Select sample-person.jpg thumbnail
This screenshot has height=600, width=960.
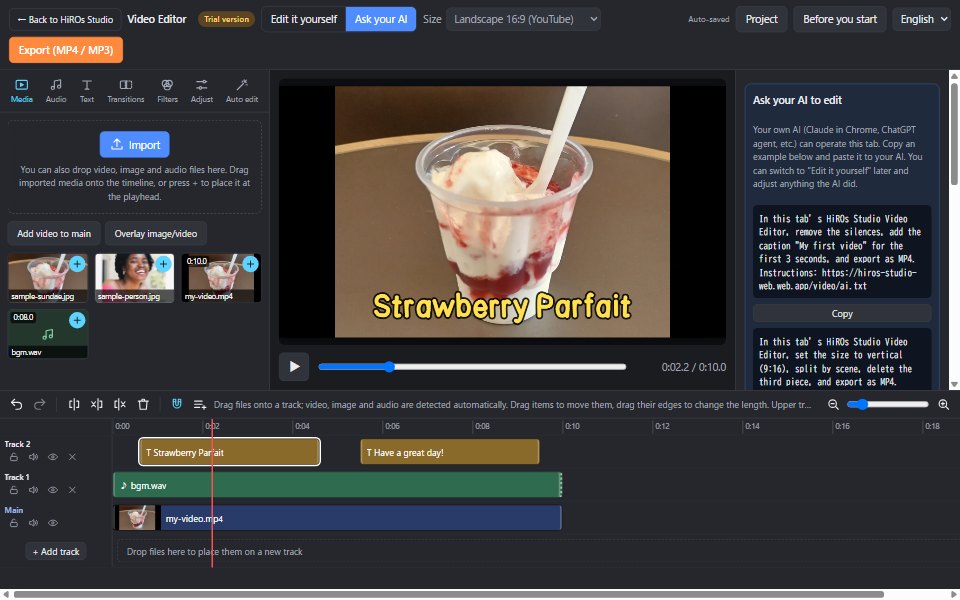click(135, 278)
